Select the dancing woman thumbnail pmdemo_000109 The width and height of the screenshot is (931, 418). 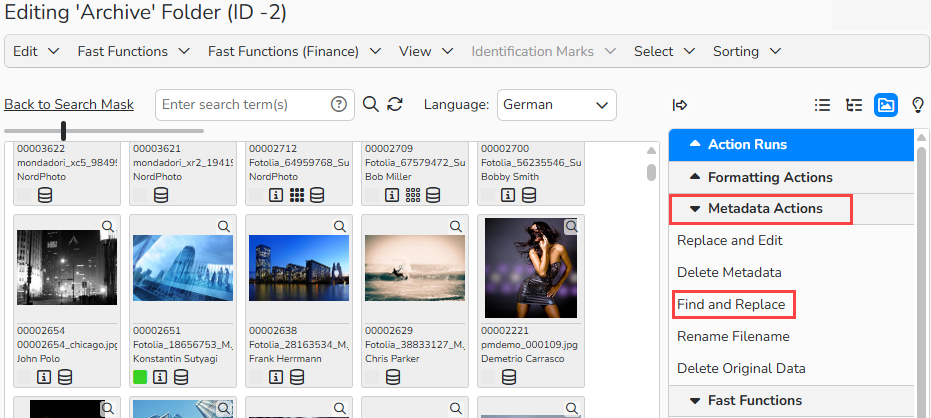(x=531, y=268)
